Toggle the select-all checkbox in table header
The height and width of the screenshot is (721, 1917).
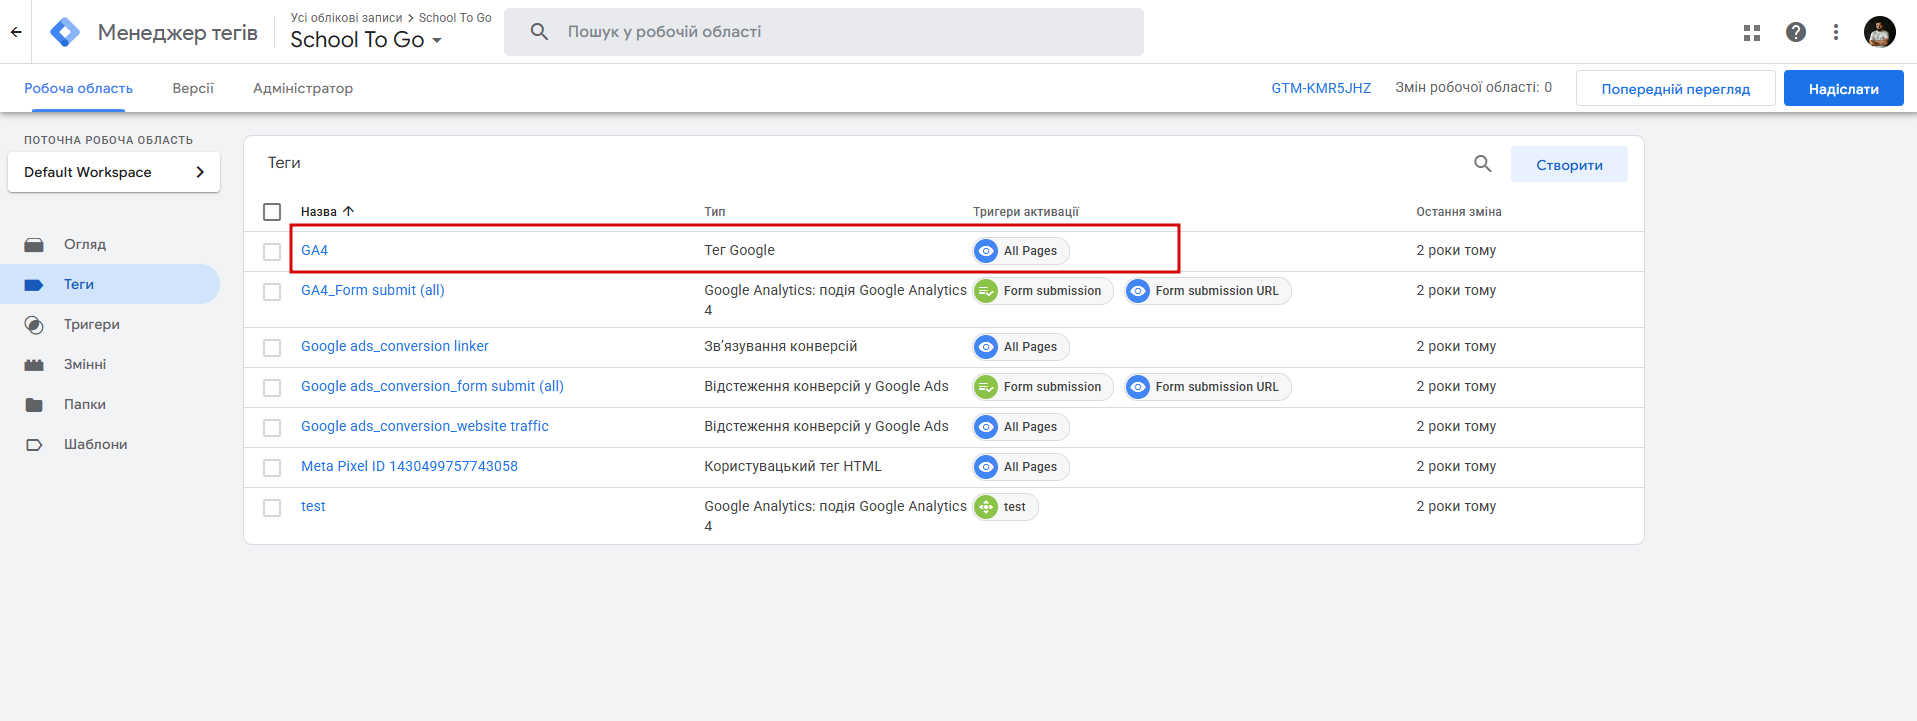coord(272,212)
